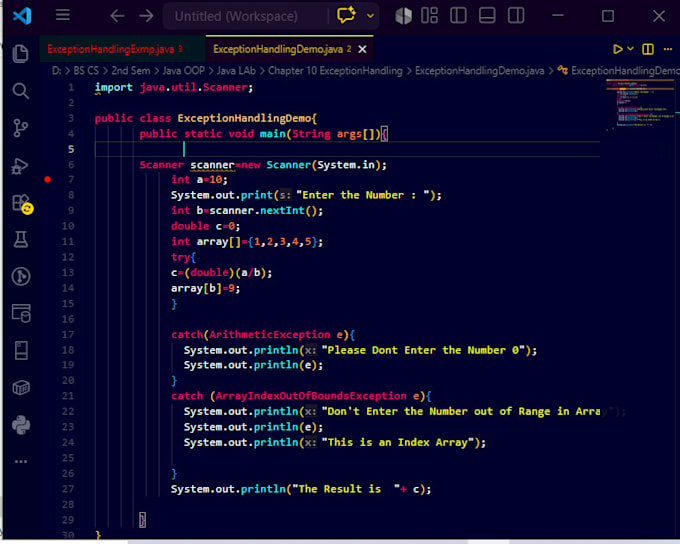Click class name 'ExceptionHandlingDemo' on line 3
The image size is (680, 544).
coord(244,118)
